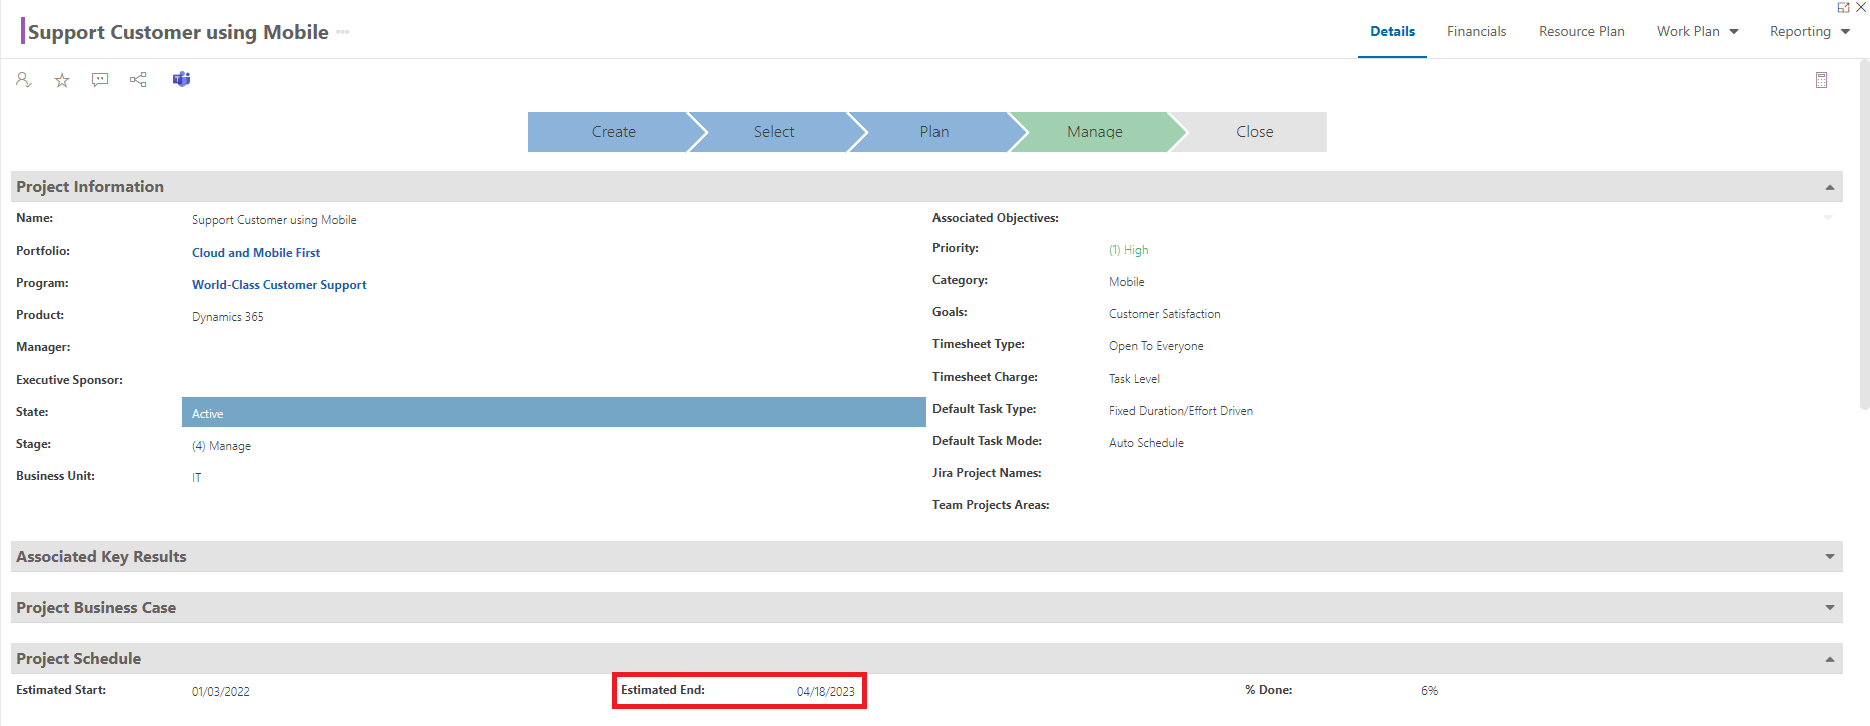Image resolution: width=1870 pixels, height=726 pixels.
Task: Select the Close stage in workflow
Action: coord(1254,132)
